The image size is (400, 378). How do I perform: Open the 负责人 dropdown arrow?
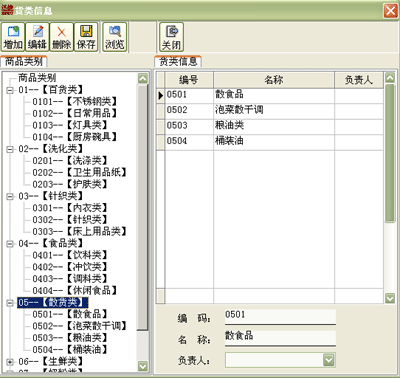pos(329,360)
